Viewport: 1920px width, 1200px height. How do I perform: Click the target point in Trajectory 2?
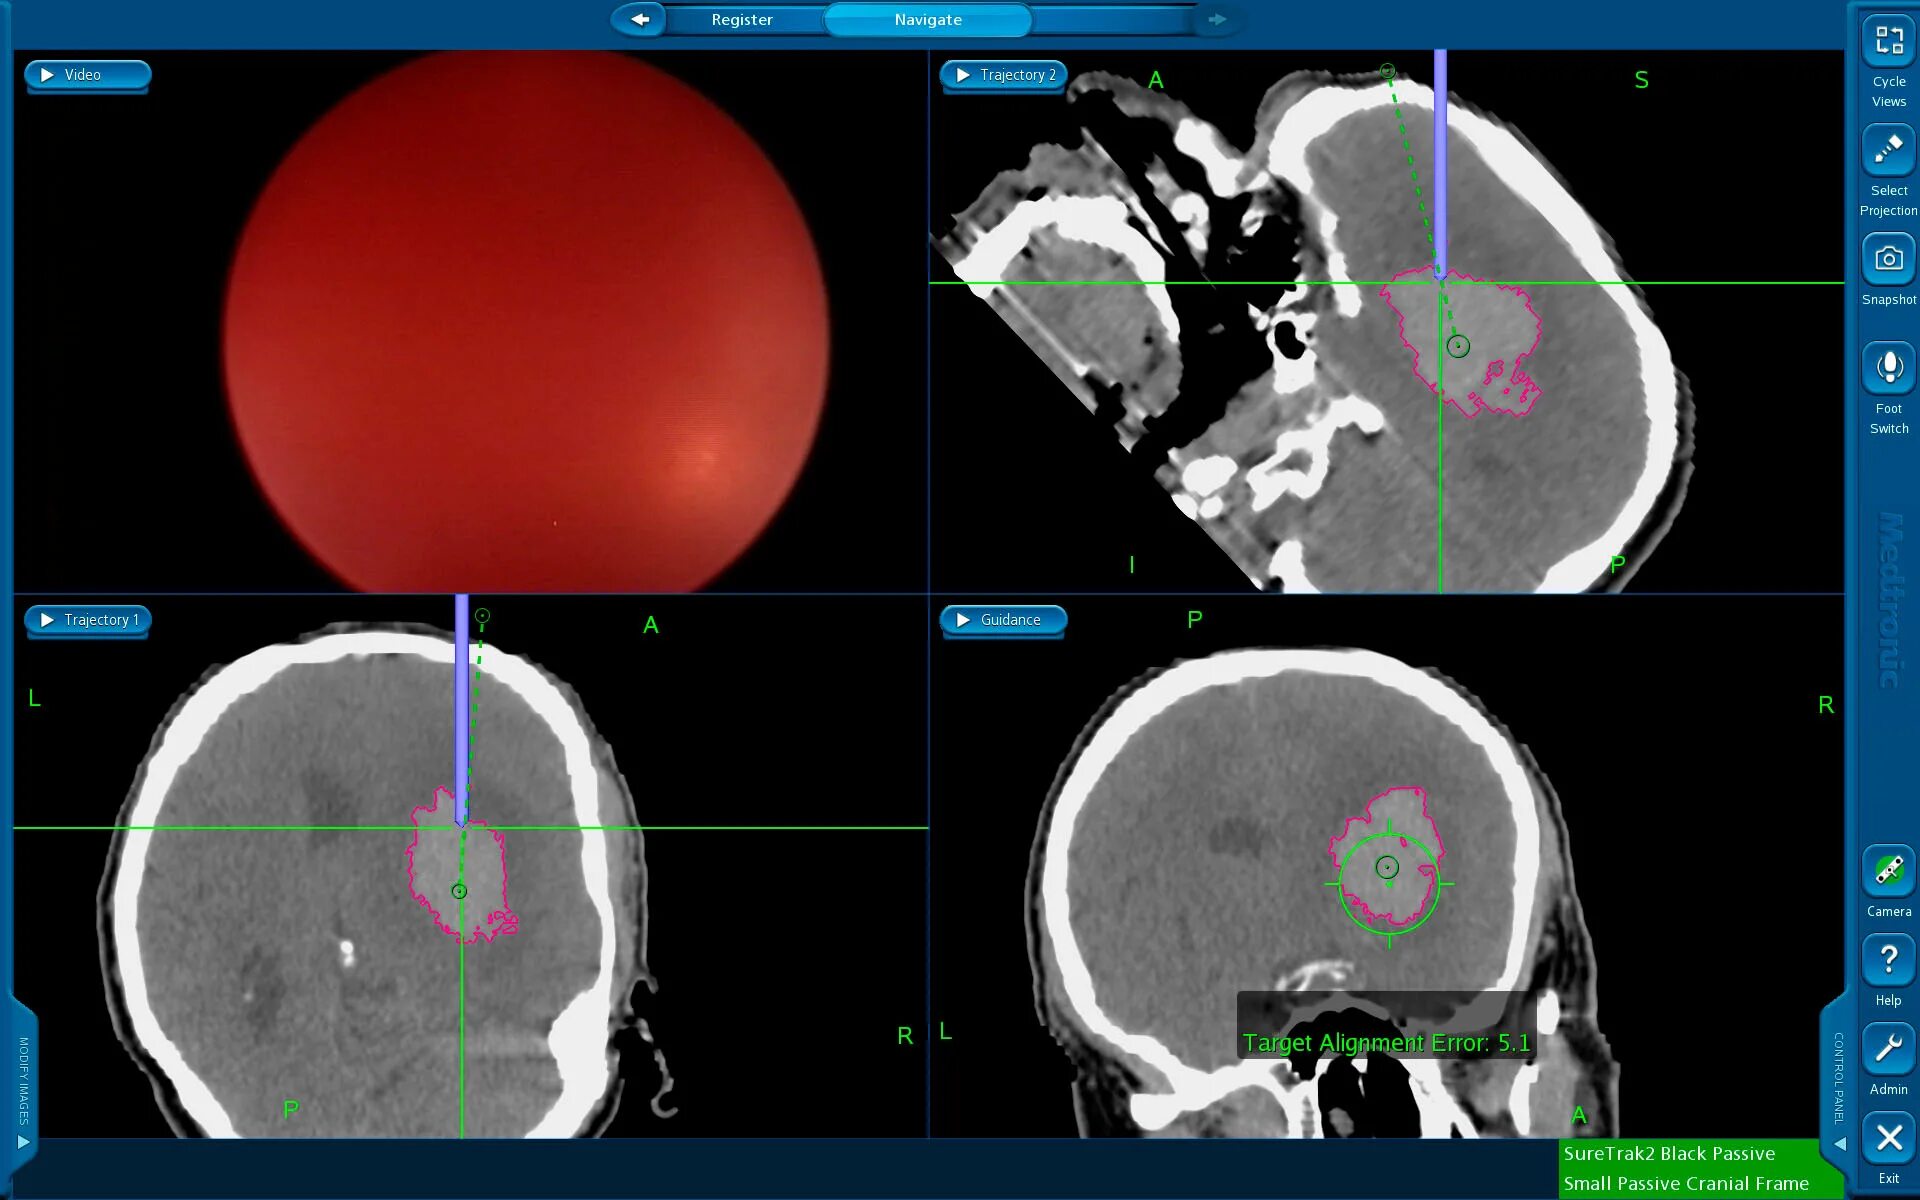click(1459, 347)
